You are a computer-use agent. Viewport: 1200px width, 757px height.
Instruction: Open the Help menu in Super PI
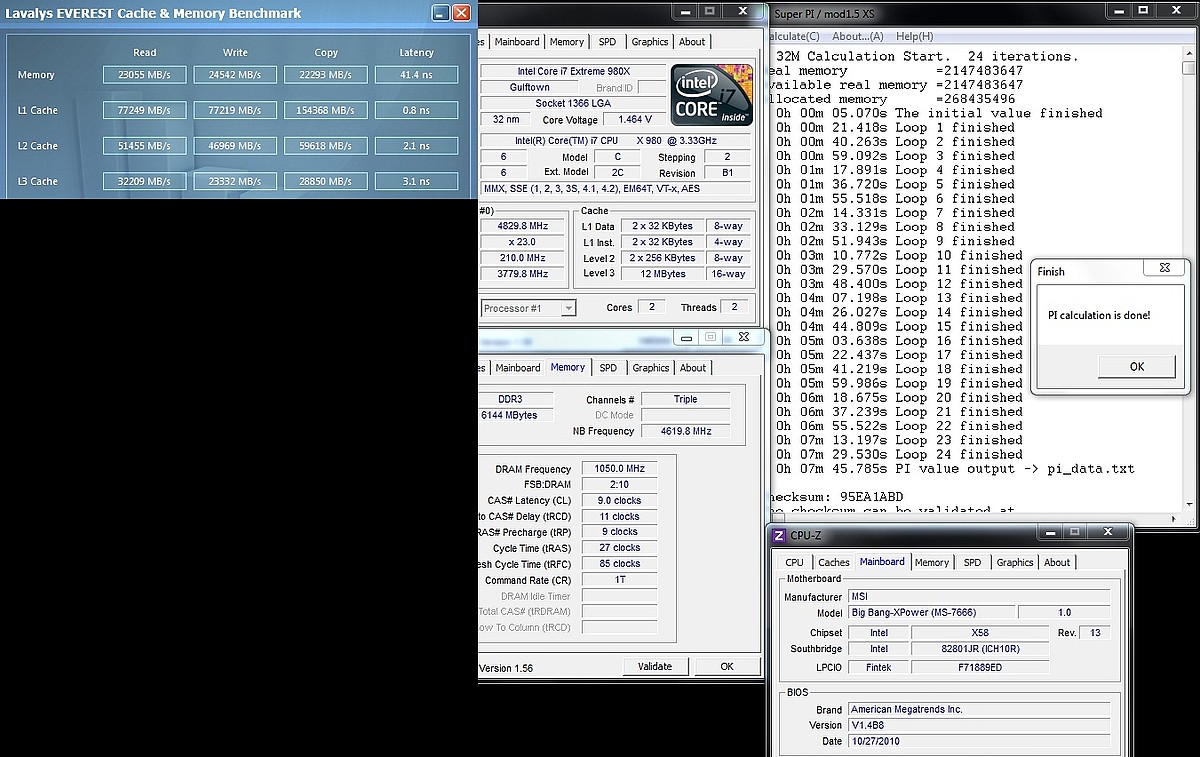click(914, 37)
